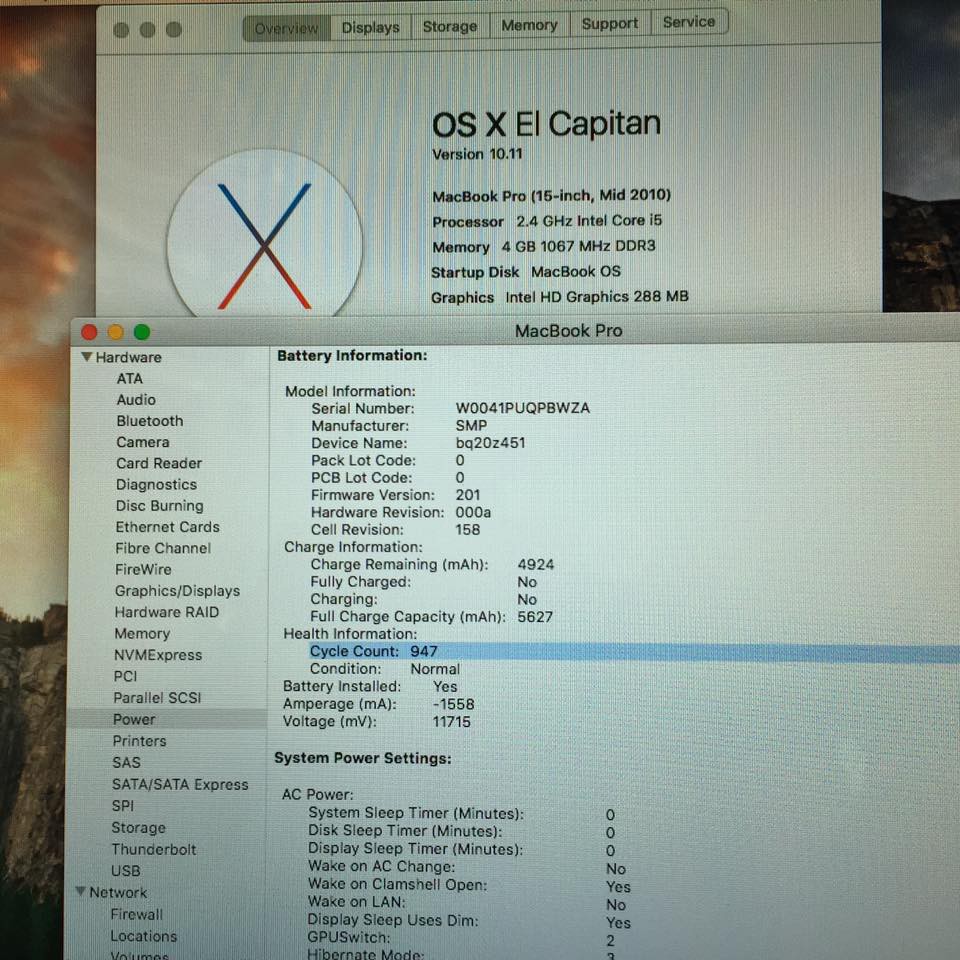Select NVMExpress in the sidebar
Viewport: 960px width, 960px height.
pos(158,655)
